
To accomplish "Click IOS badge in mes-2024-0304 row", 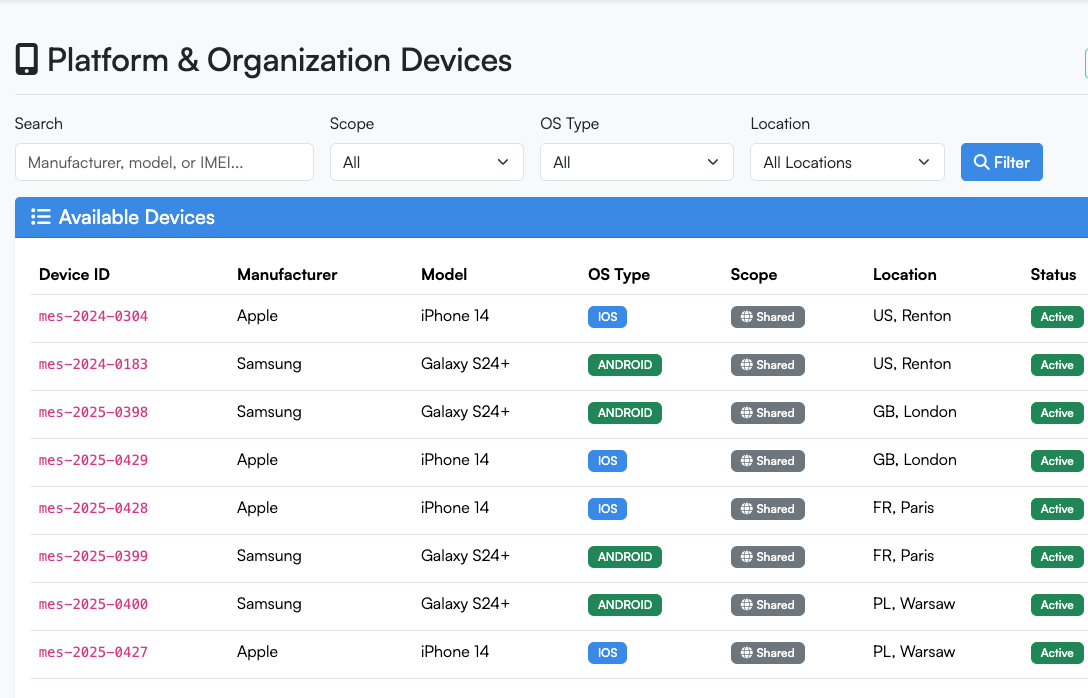I will (607, 317).
